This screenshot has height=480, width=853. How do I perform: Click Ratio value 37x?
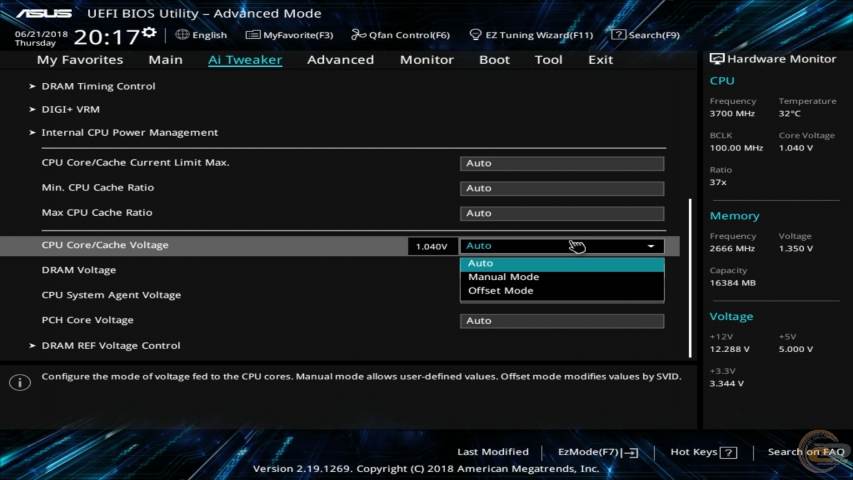click(718, 182)
